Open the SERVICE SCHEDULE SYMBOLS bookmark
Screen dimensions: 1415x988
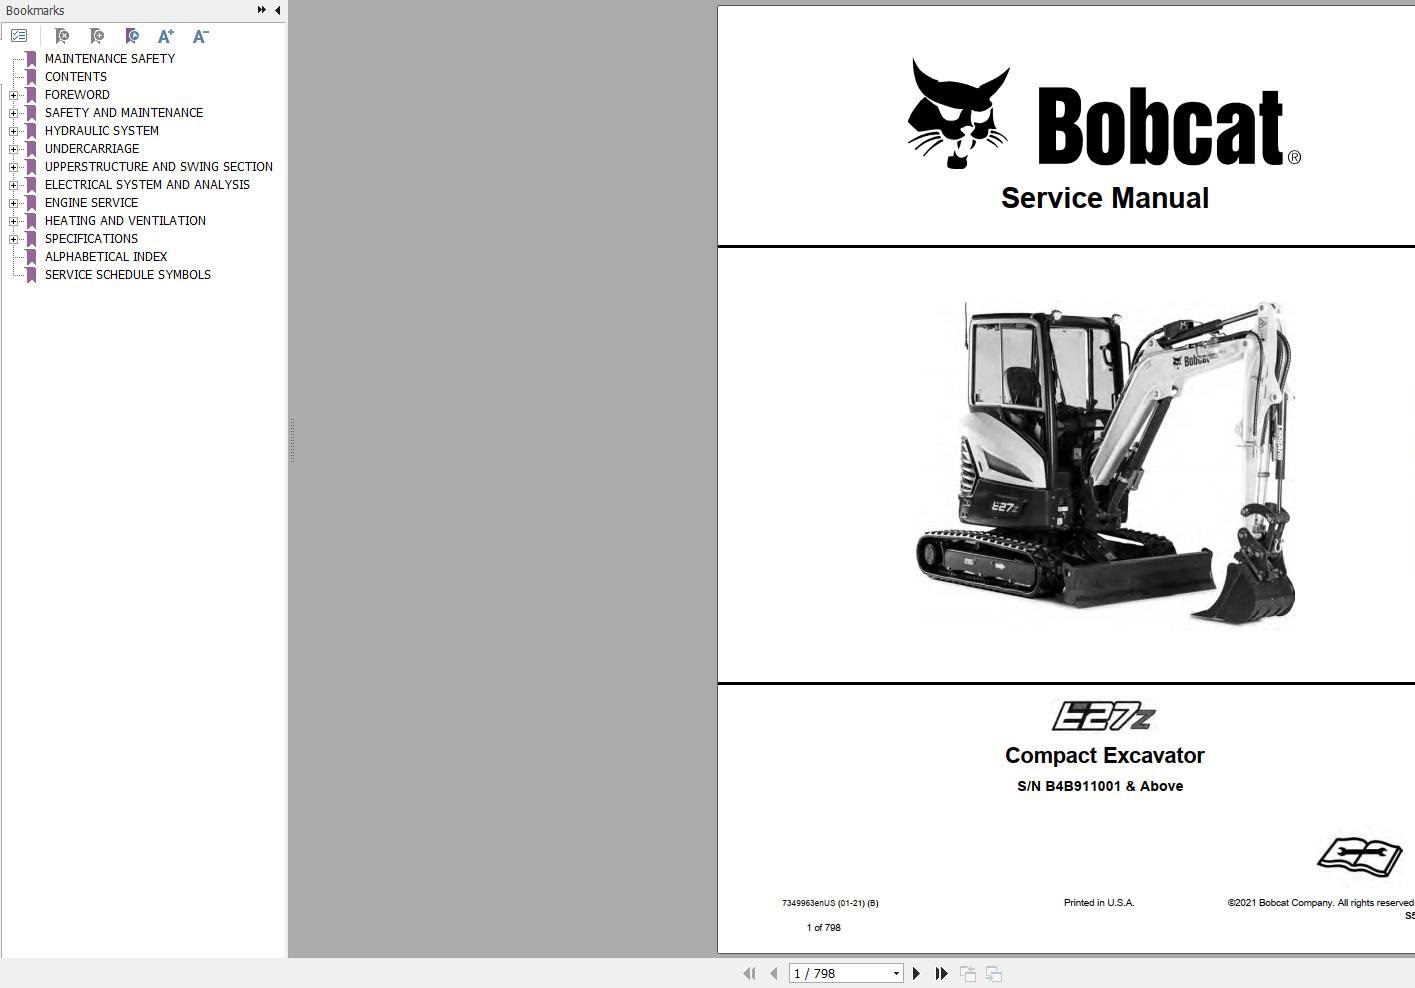point(128,275)
